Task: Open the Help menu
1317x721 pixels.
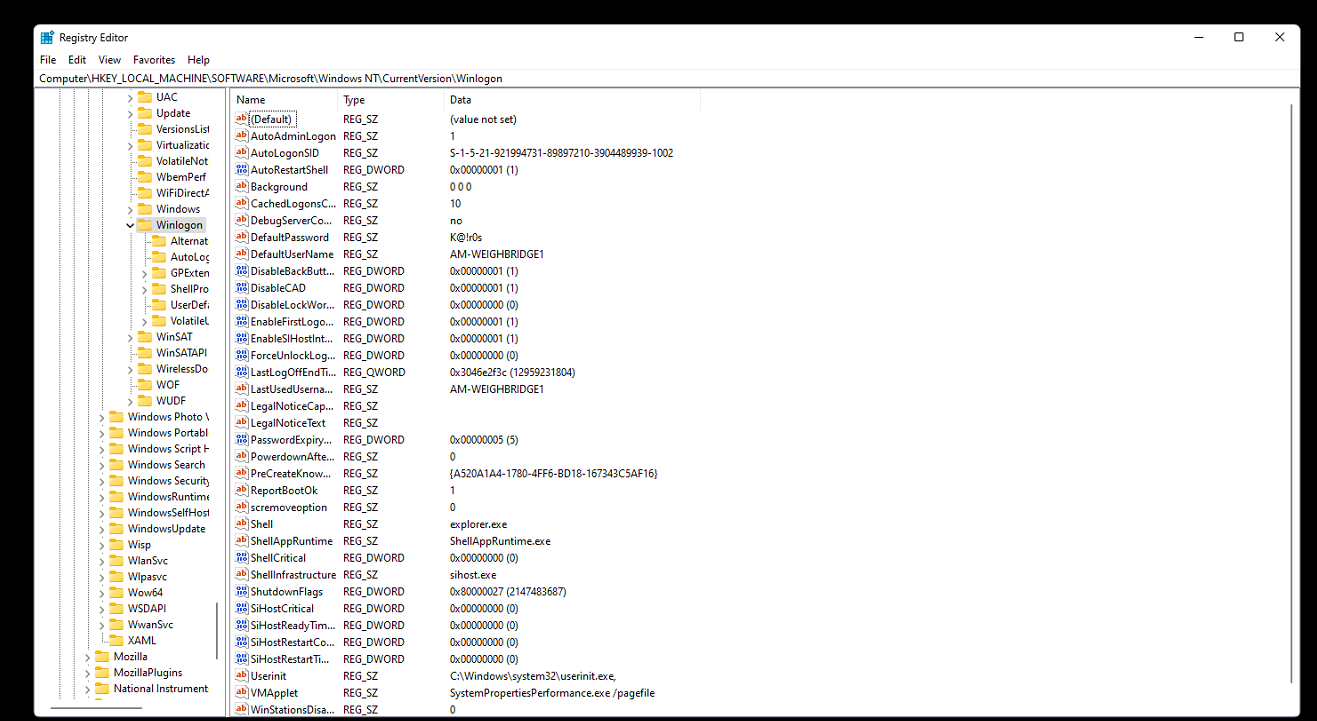Action: pyautogui.click(x=199, y=60)
